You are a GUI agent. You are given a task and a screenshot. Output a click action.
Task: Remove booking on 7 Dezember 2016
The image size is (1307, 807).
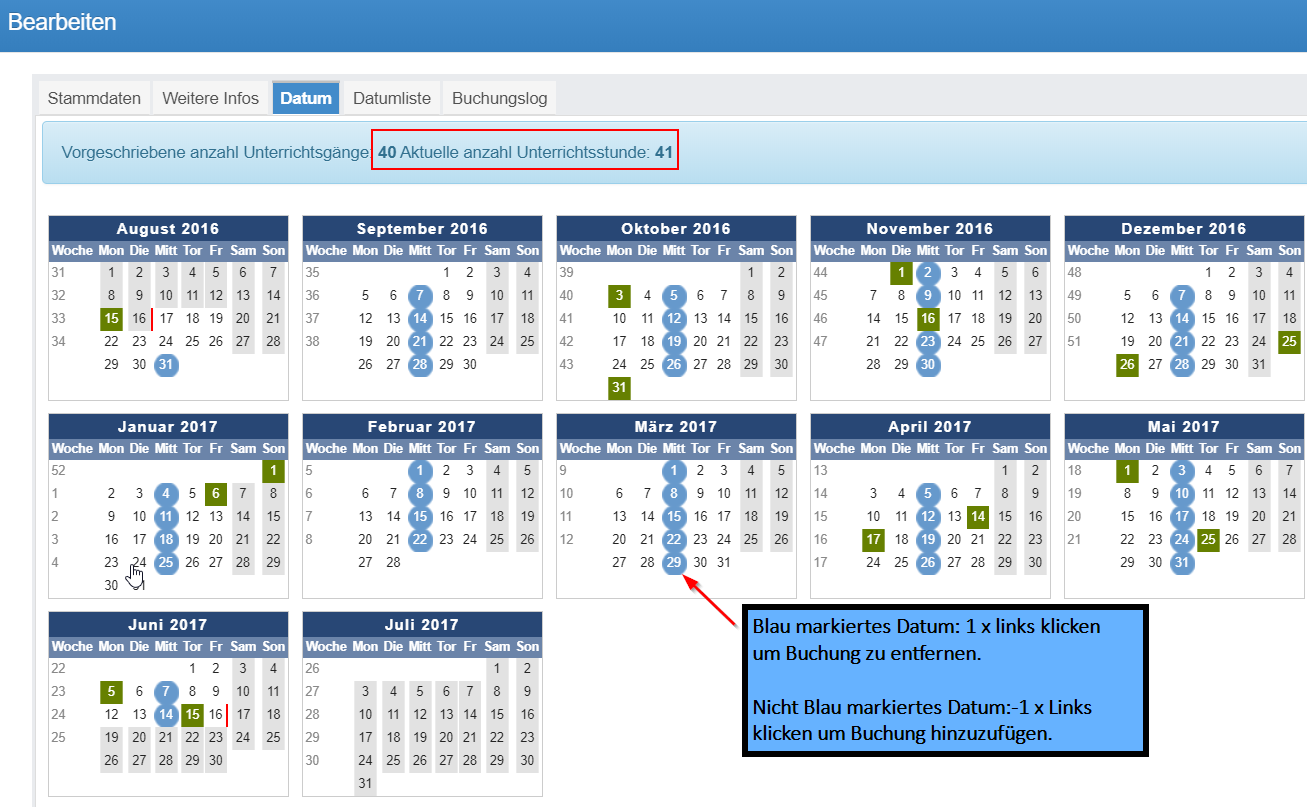pos(1182,295)
